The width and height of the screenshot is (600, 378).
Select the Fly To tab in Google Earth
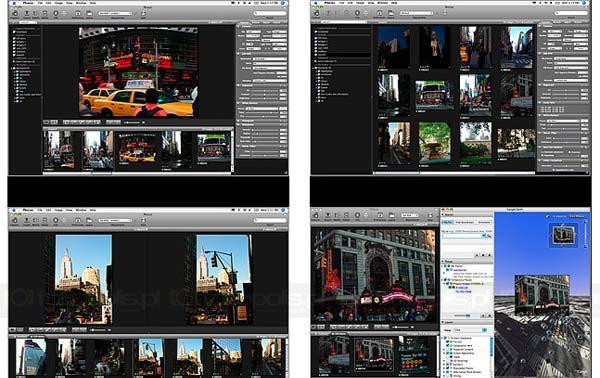click(447, 222)
